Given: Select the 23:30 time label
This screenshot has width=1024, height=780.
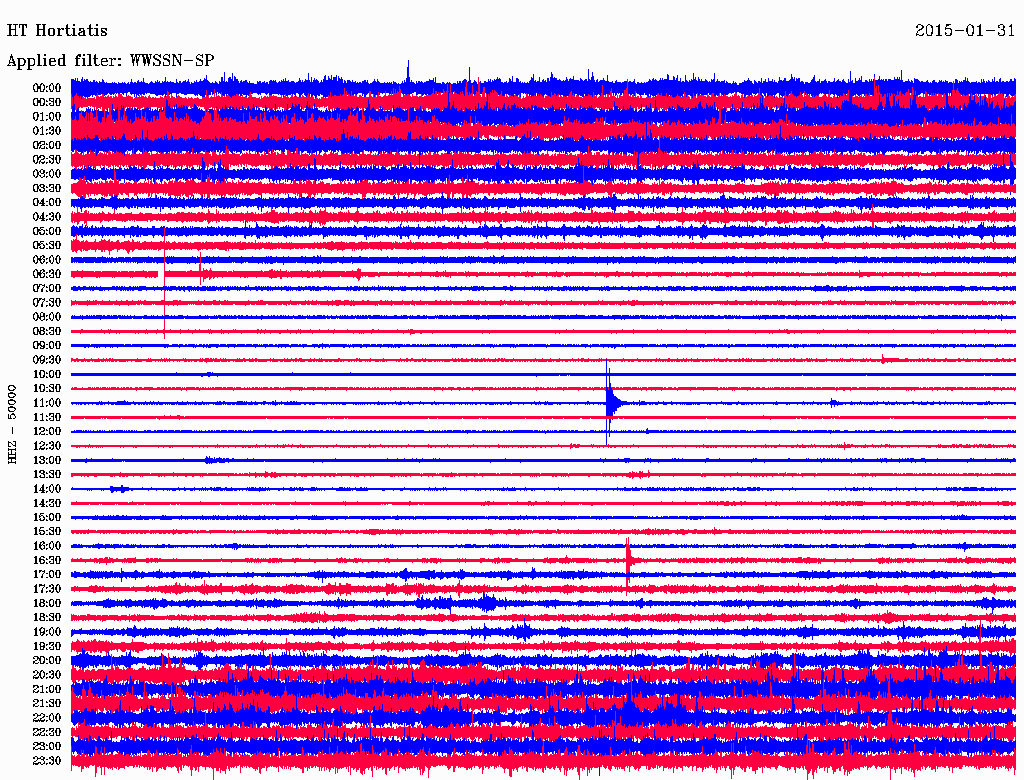Looking at the screenshot, I should pyautogui.click(x=47, y=761).
